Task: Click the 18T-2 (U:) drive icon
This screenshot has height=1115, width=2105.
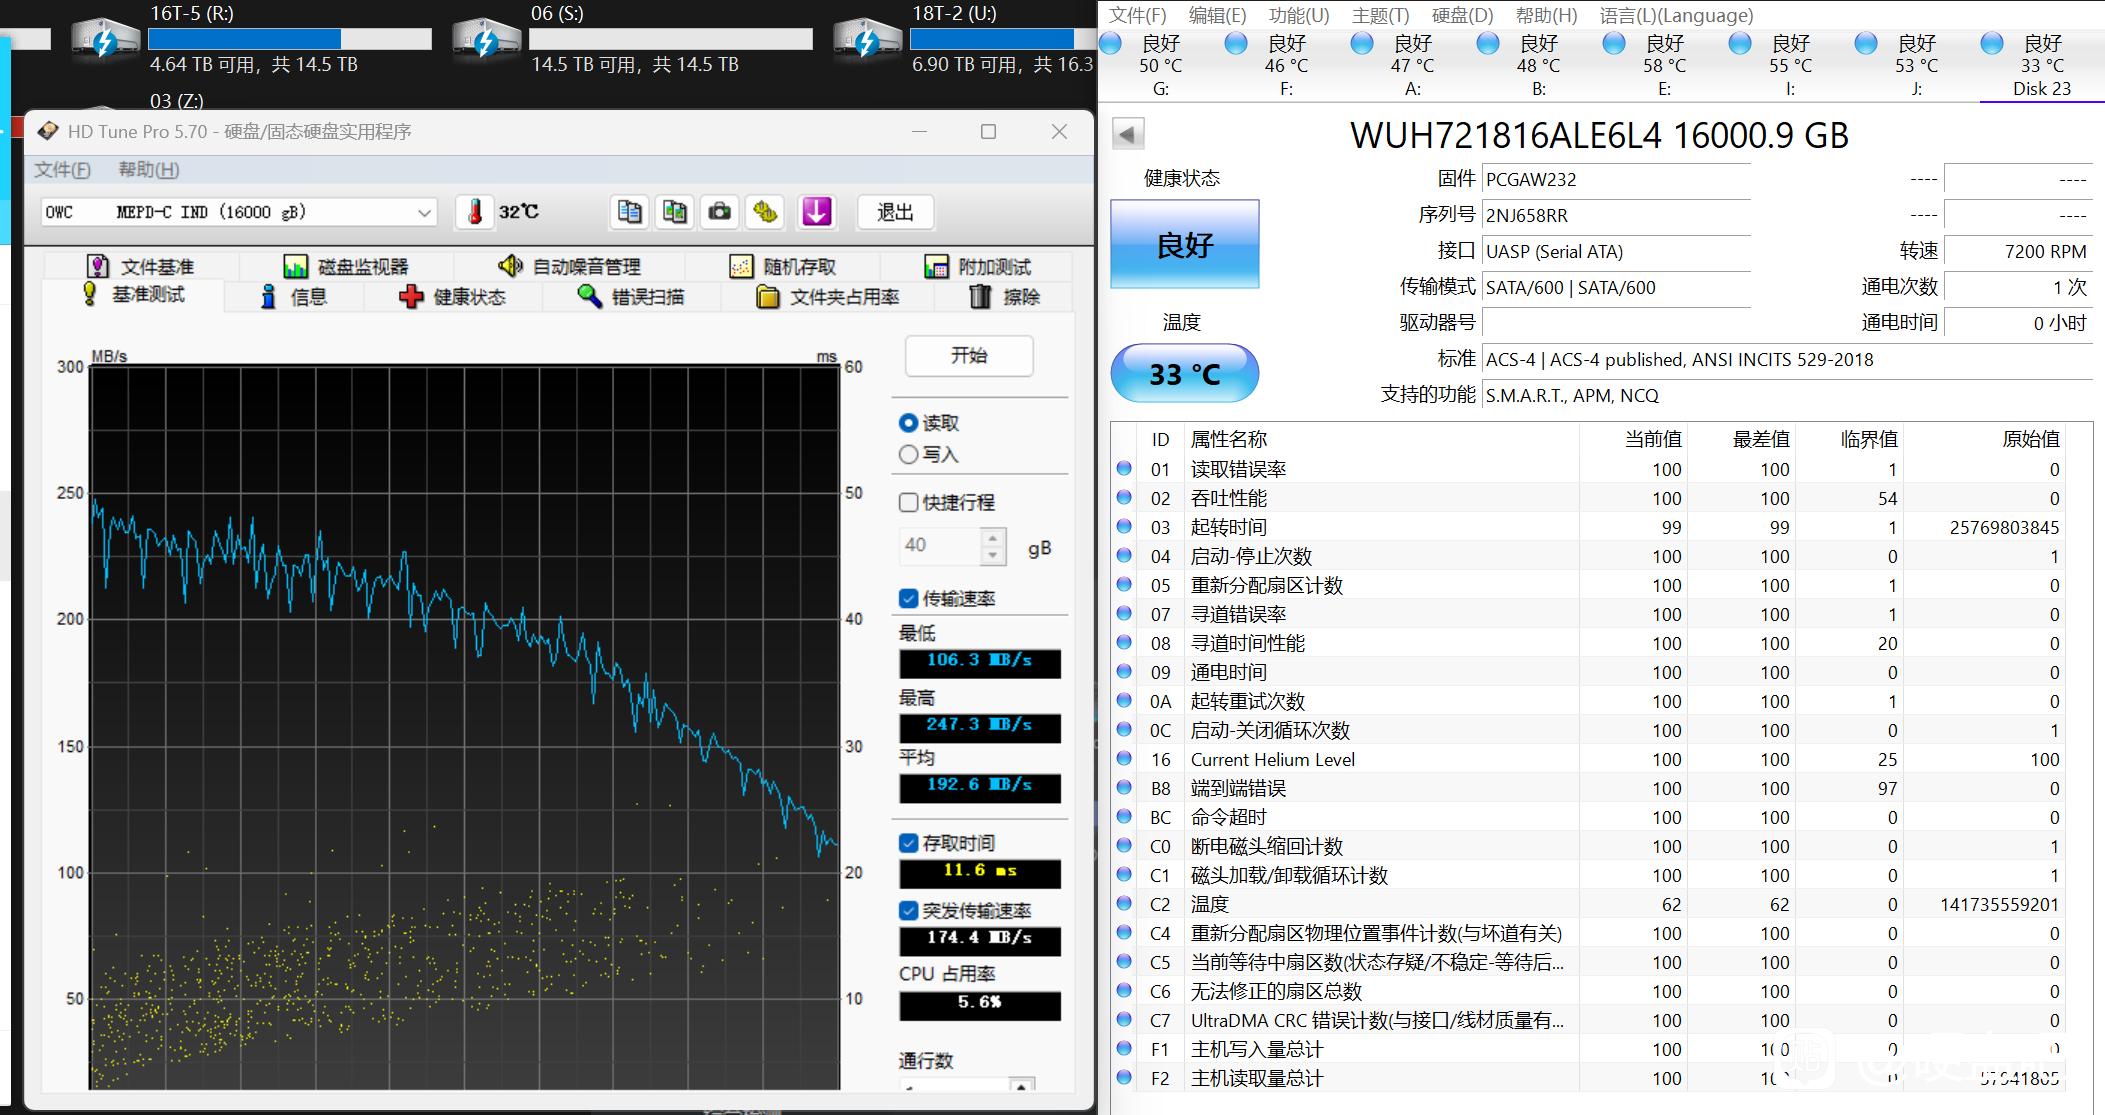Action: pyautogui.click(x=866, y=40)
